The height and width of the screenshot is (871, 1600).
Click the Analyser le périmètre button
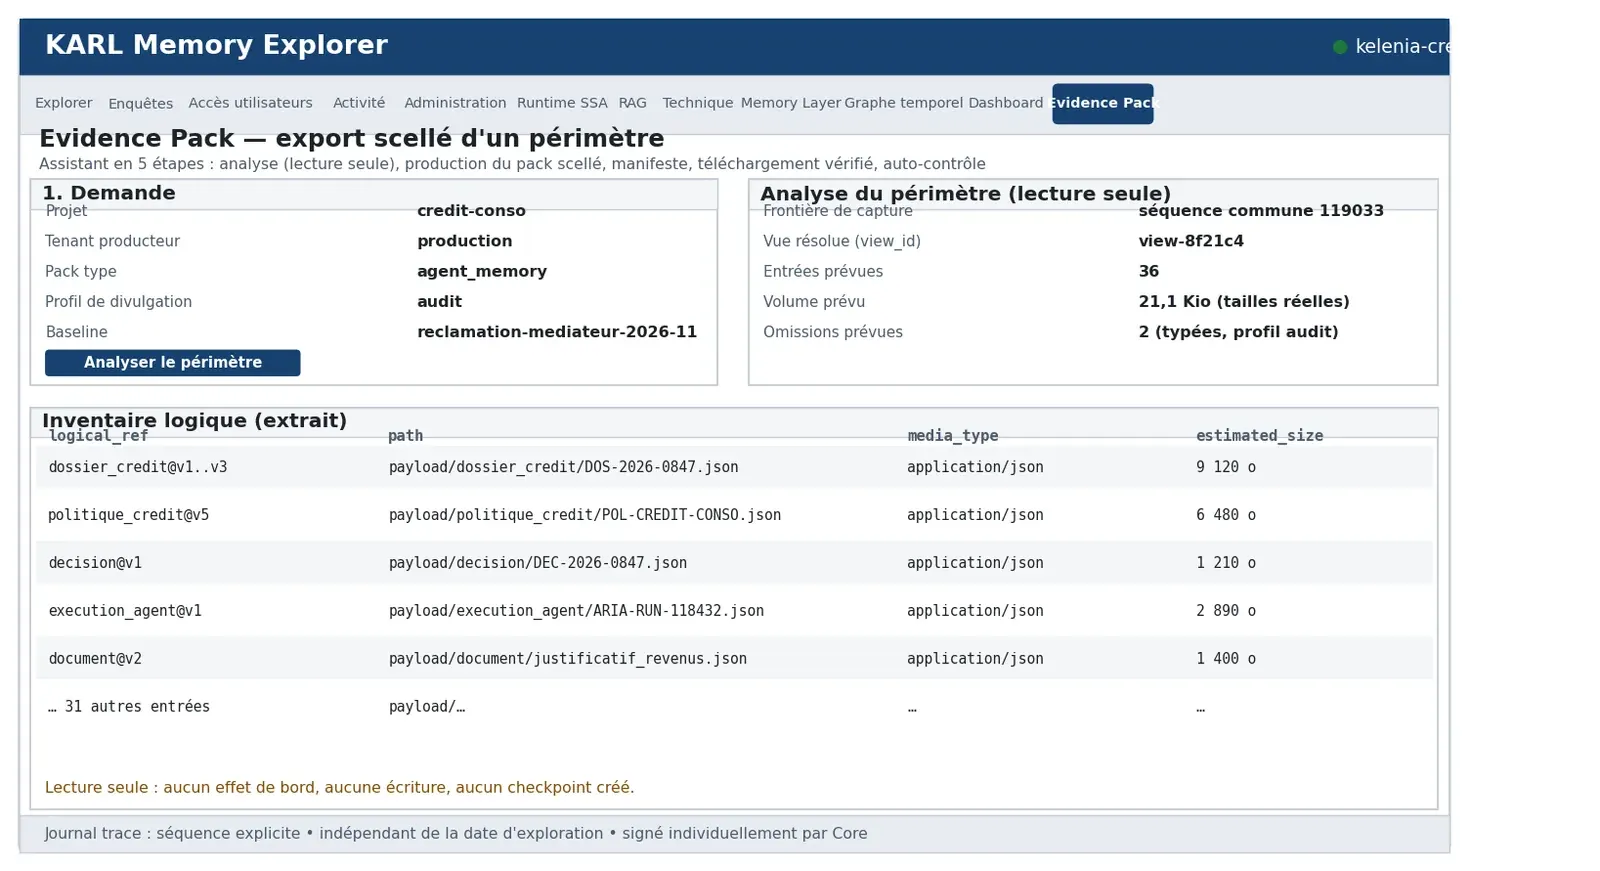[172, 363]
